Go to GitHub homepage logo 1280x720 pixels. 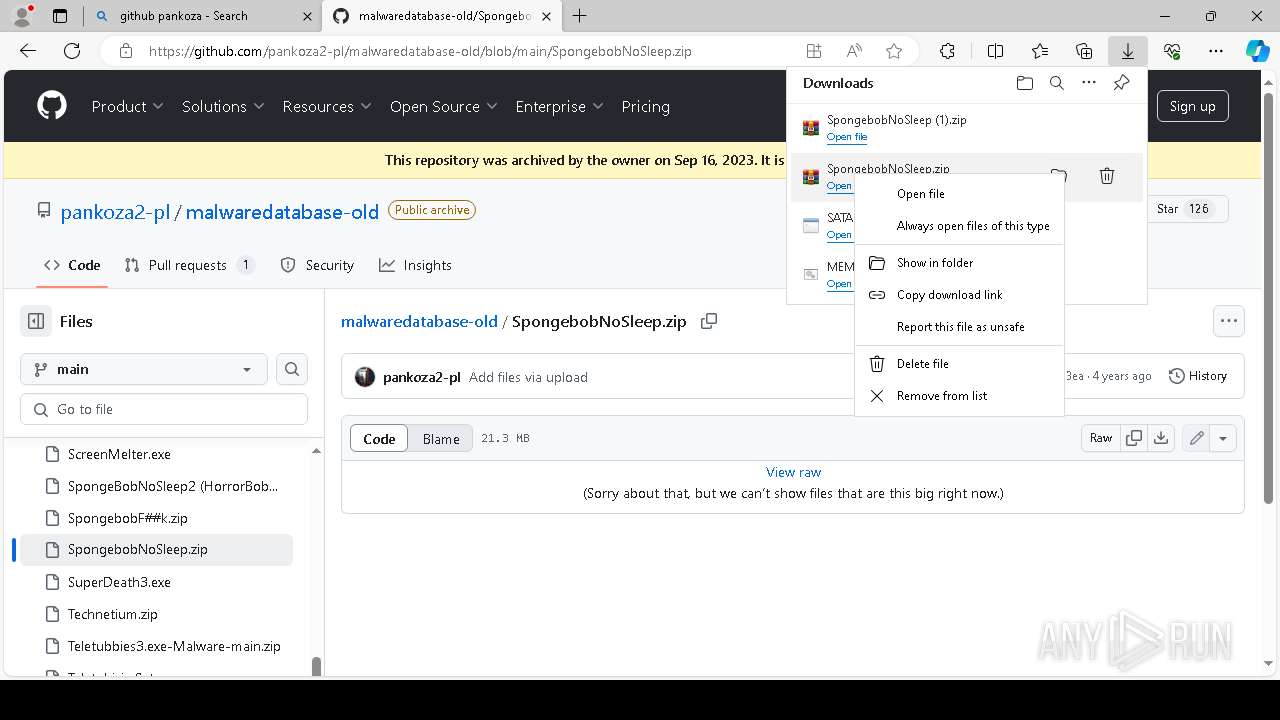coord(52,106)
